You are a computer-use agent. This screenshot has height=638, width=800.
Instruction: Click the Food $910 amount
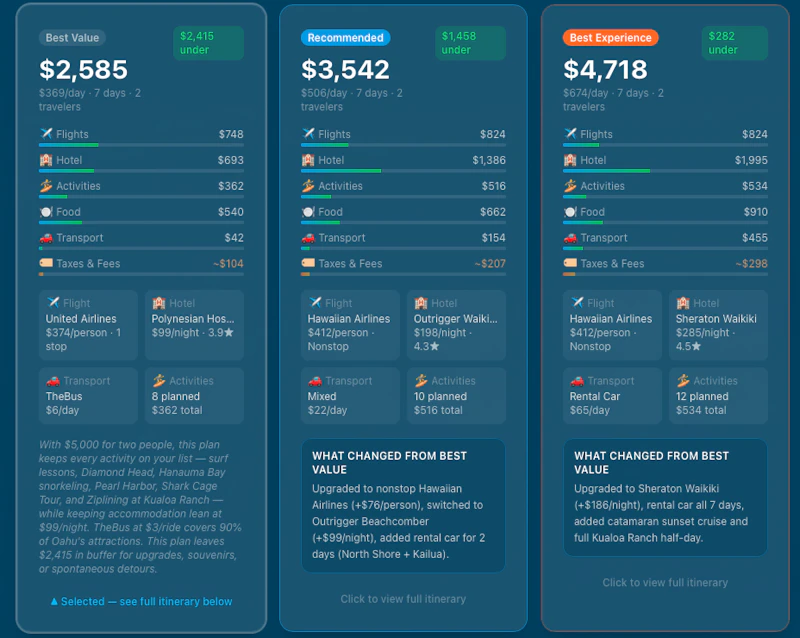point(756,212)
